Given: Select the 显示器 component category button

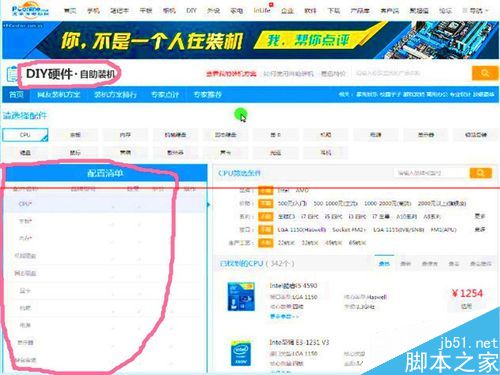Looking at the screenshot, I should 426,135.
